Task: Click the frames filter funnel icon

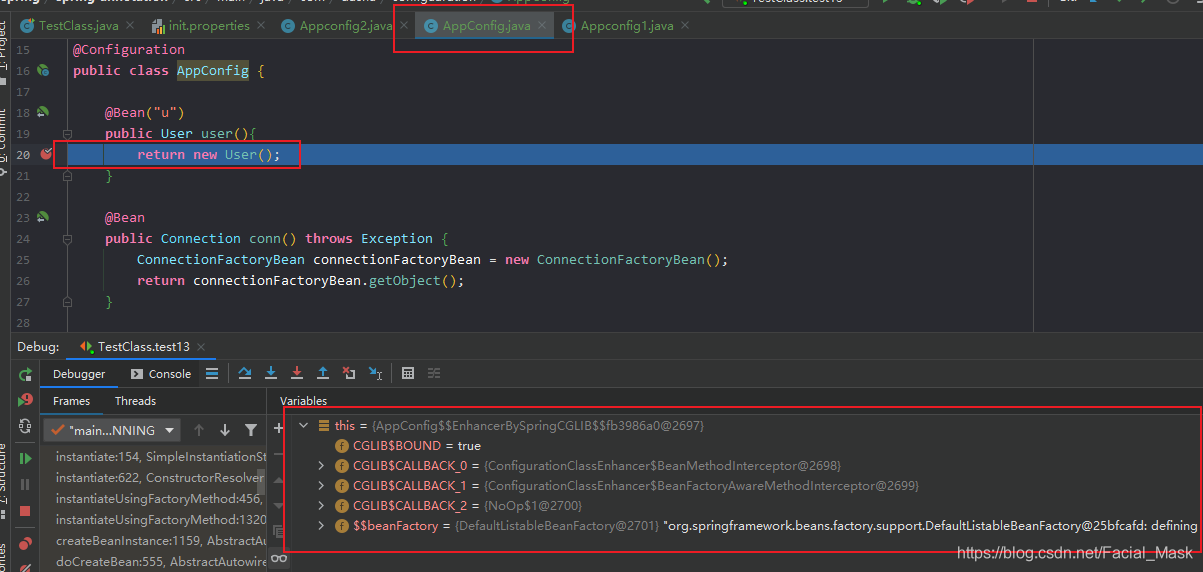Action: (x=251, y=430)
